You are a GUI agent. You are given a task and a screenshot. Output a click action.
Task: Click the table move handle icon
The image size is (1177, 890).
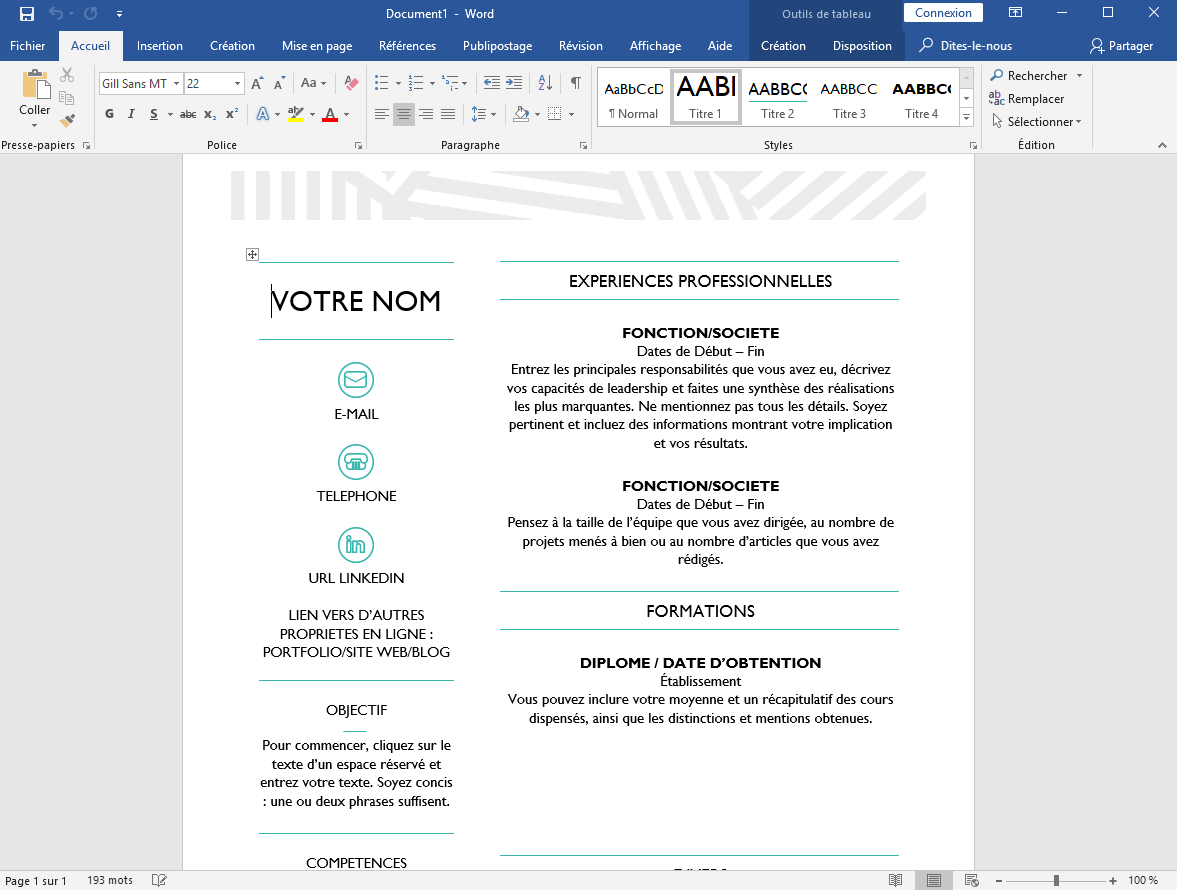[252, 255]
